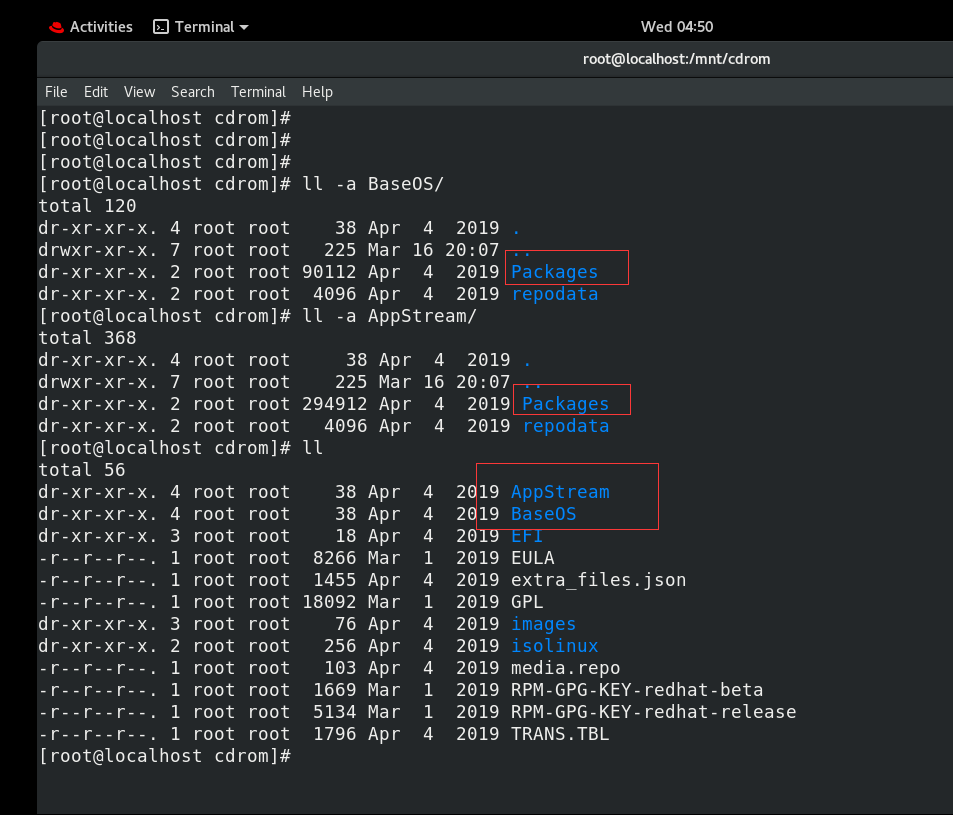Click repodata directory under BaseOS listing
Image resolution: width=953 pixels, height=815 pixels.
[x=554, y=294]
